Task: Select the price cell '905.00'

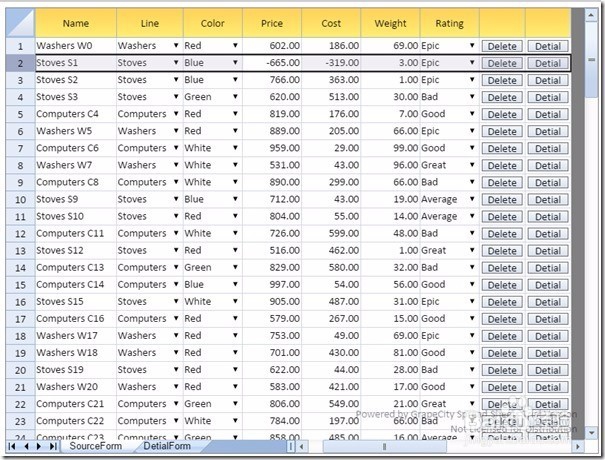Action: click(x=272, y=301)
